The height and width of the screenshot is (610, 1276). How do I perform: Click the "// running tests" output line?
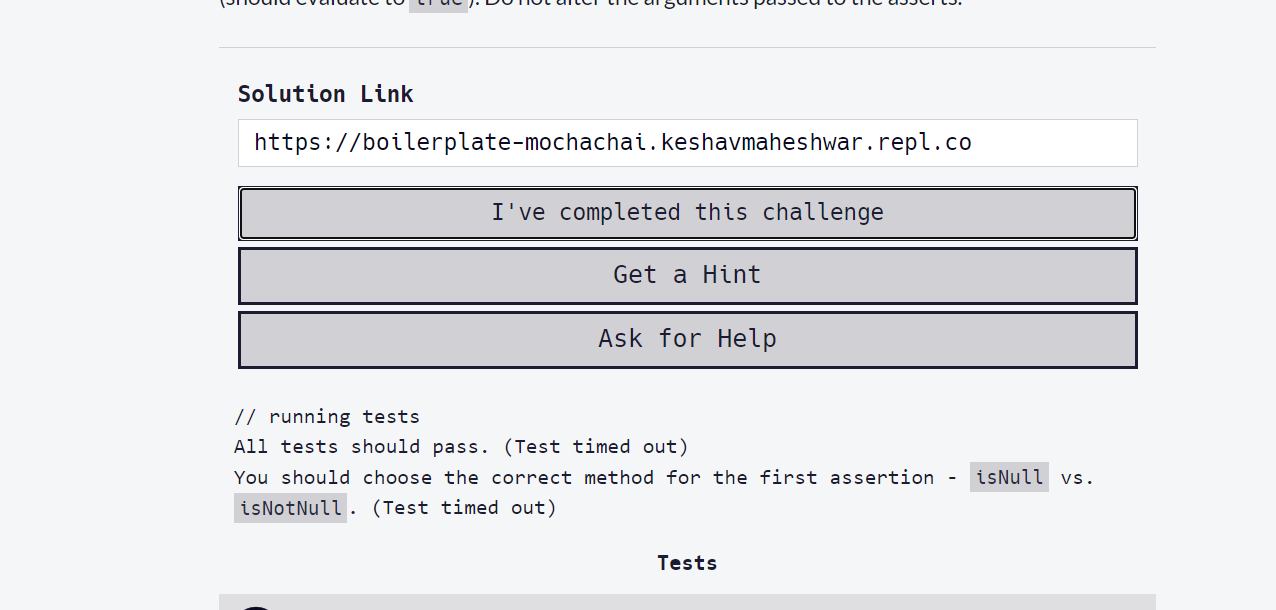(327, 416)
